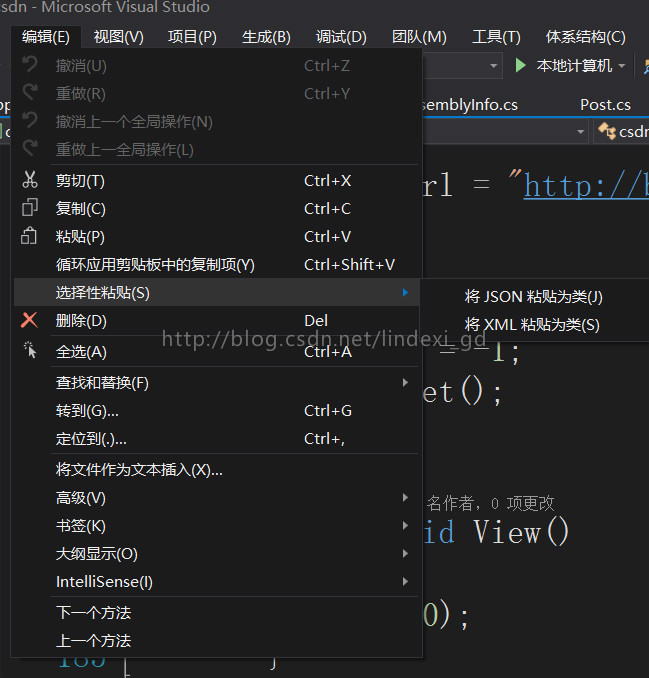
Task: Select 循环应用剪贴板中的复制项(Y)
Action: pyautogui.click(x=217, y=265)
